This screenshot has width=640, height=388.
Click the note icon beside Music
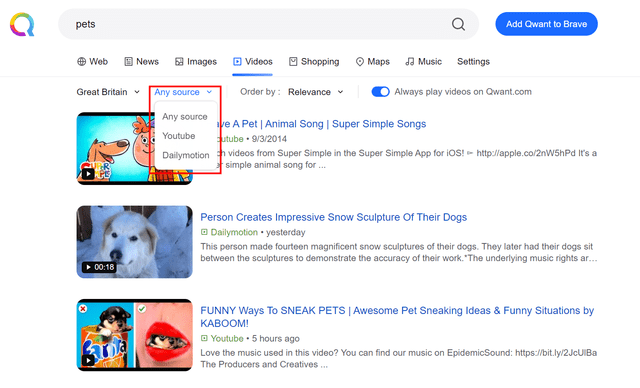tap(409, 62)
